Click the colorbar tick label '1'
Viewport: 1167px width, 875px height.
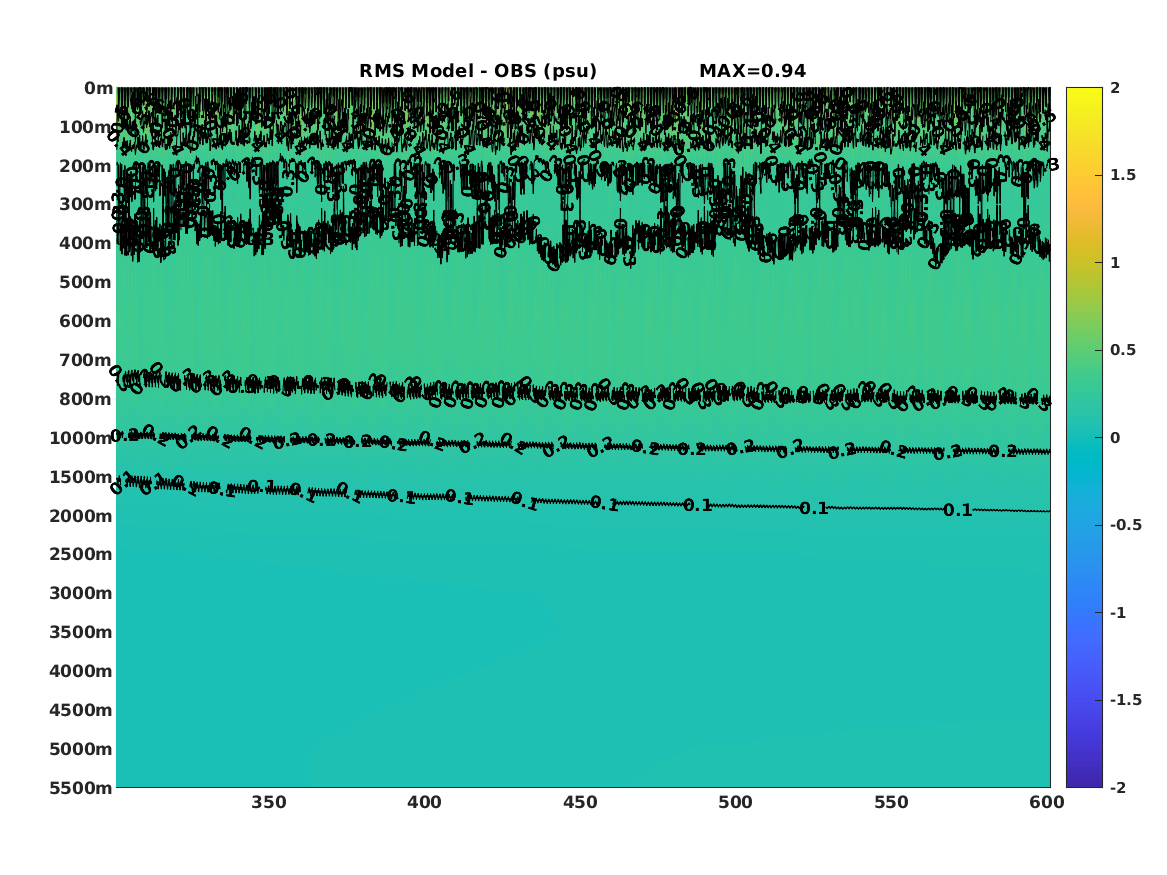pyautogui.click(x=1115, y=263)
